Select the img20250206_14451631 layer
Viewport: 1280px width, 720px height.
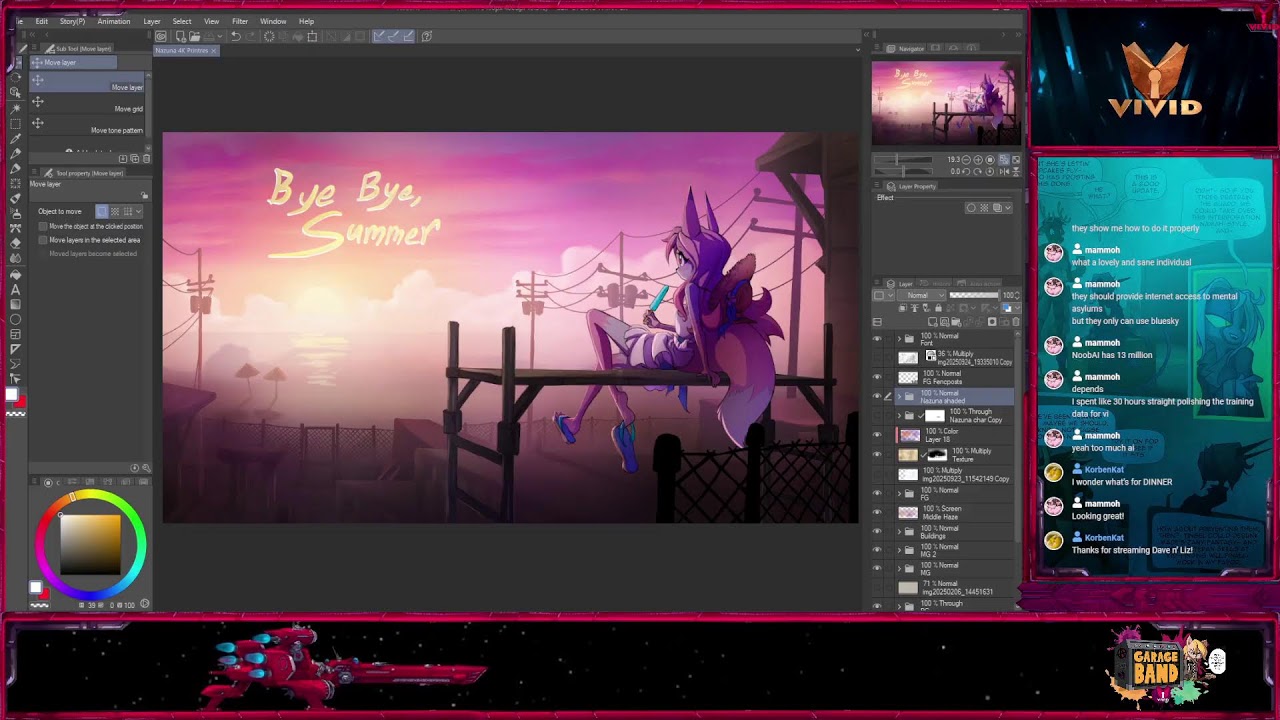pos(955,588)
